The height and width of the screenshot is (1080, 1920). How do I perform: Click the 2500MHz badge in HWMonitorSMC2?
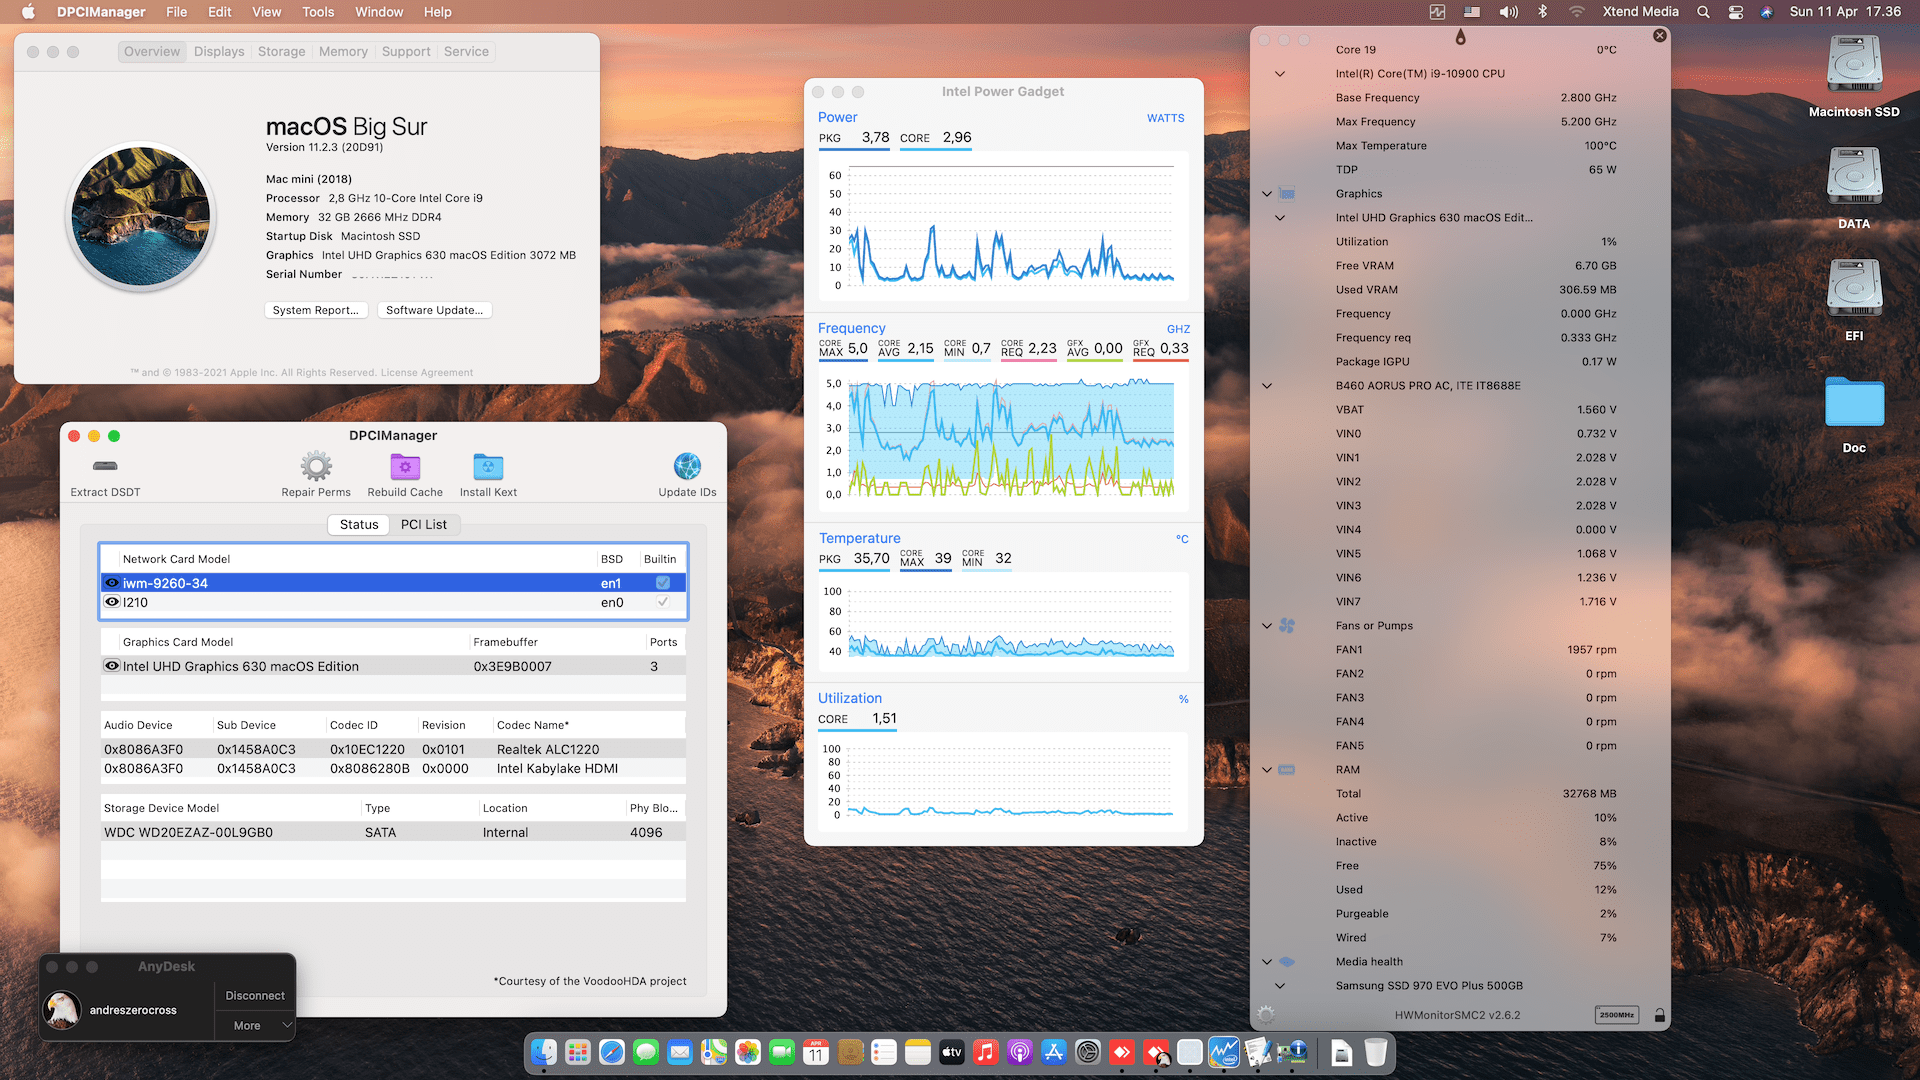pyautogui.click(x=1616, y=1015)
